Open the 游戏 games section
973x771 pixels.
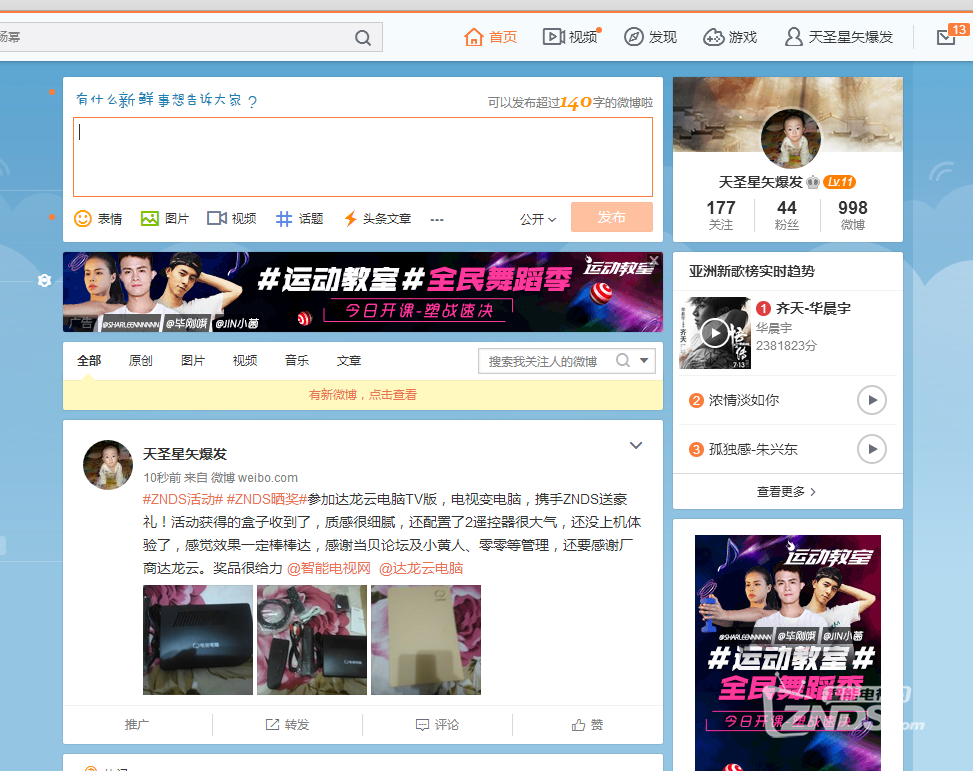point(730,37)
